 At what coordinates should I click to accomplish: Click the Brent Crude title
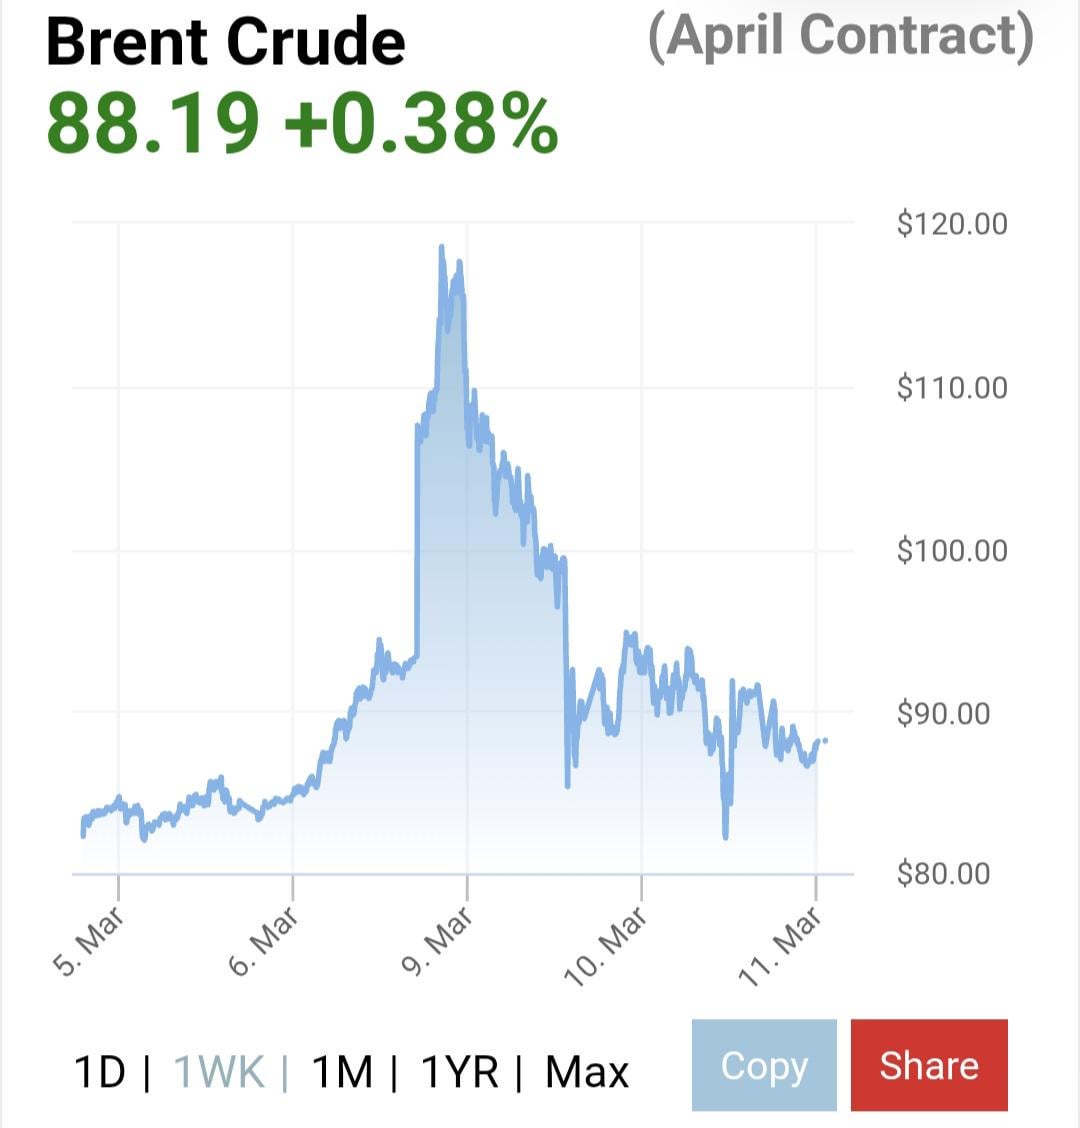tap(226, 42)
